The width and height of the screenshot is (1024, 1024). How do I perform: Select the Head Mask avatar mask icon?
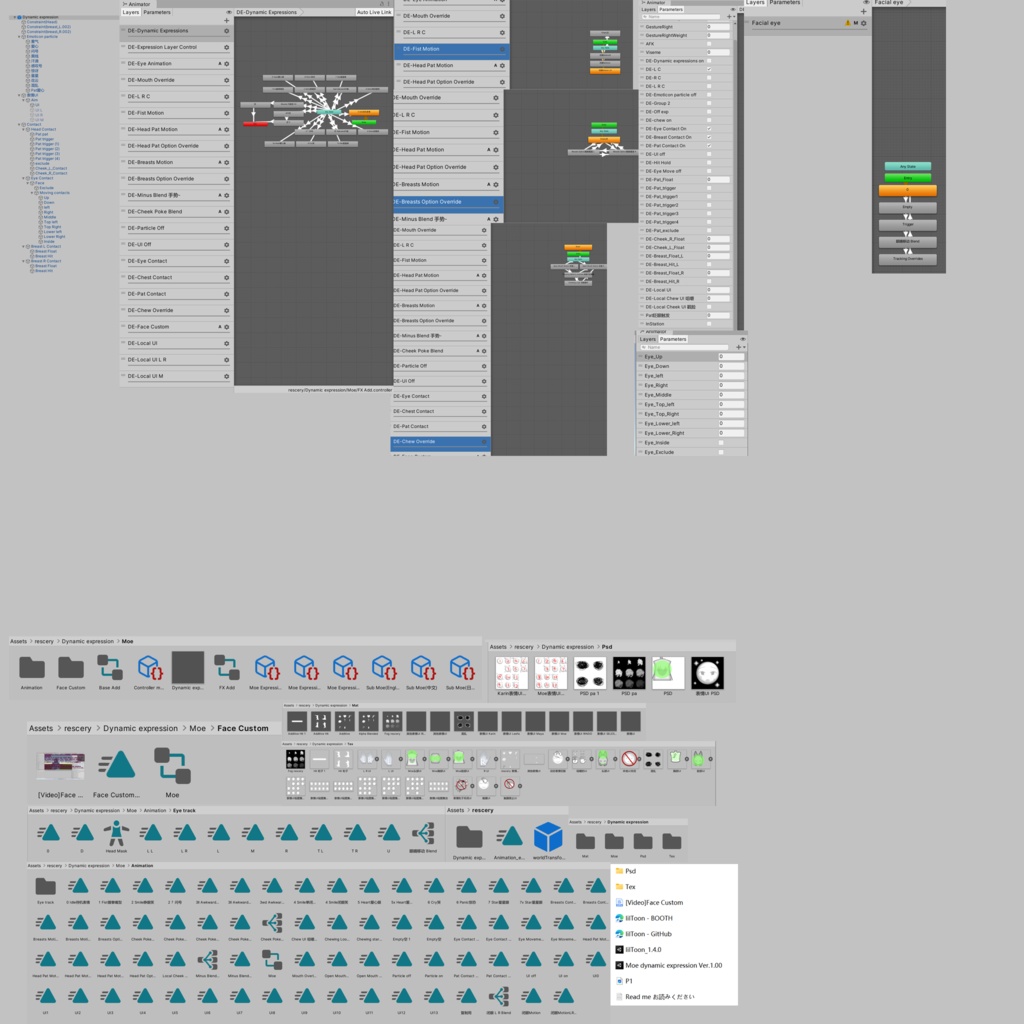pos(113,832)
